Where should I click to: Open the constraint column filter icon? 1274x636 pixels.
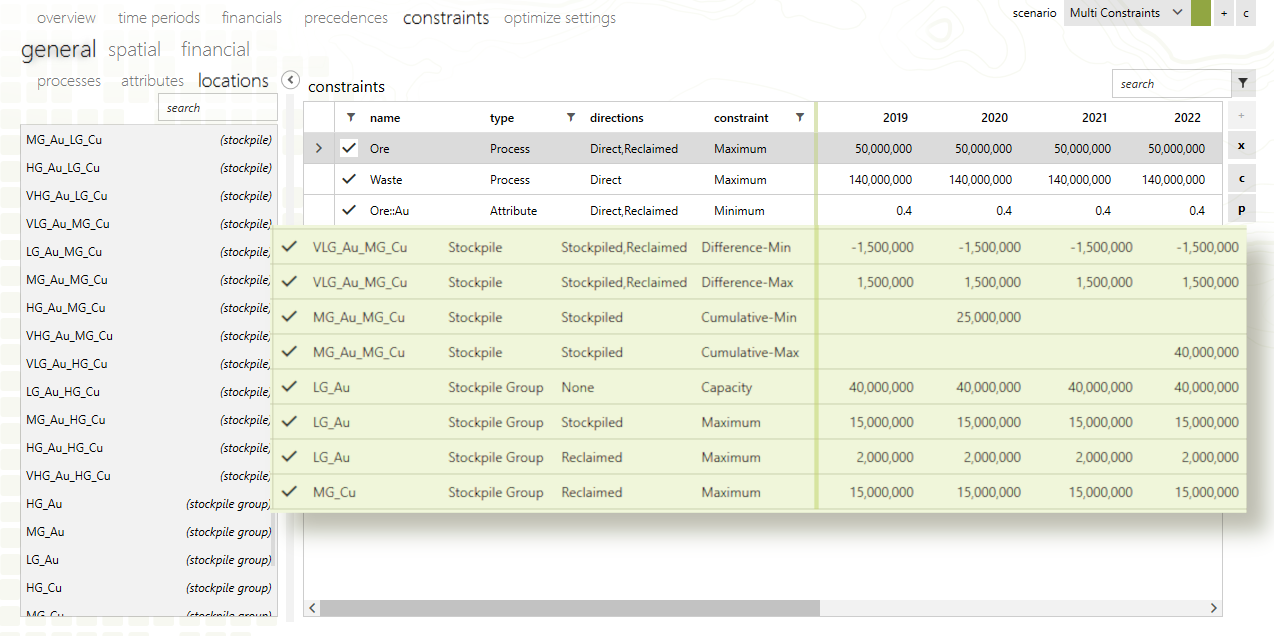[x=800, y=117]
